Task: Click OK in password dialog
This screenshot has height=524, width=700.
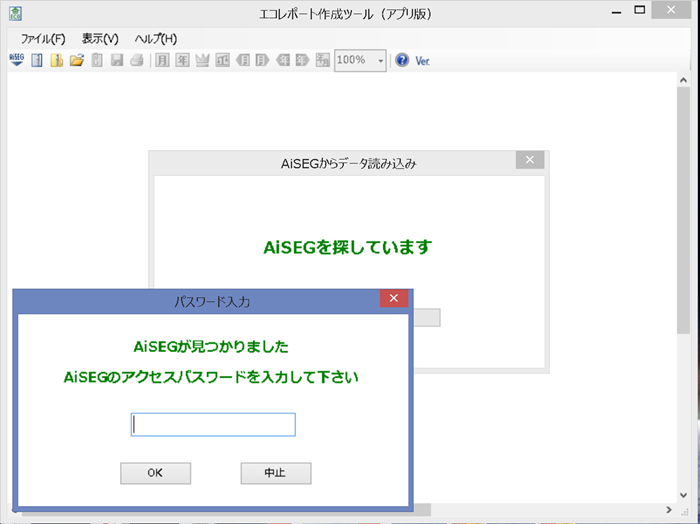Action: click(155, 473)
